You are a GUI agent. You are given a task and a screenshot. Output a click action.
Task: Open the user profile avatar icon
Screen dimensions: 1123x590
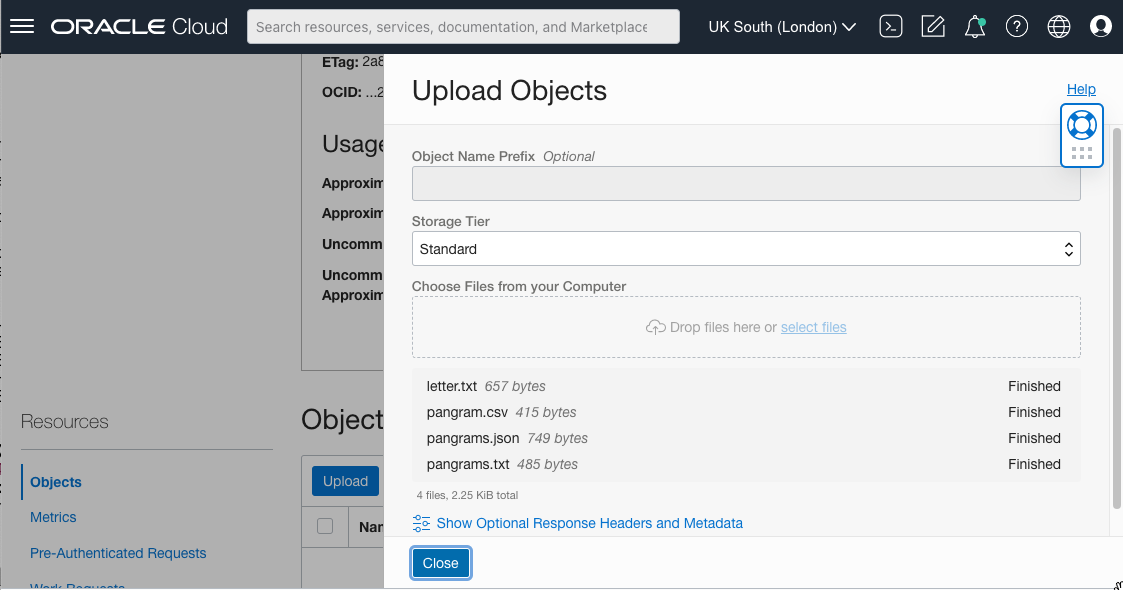pyautogui.click(x=1101, y=26)
